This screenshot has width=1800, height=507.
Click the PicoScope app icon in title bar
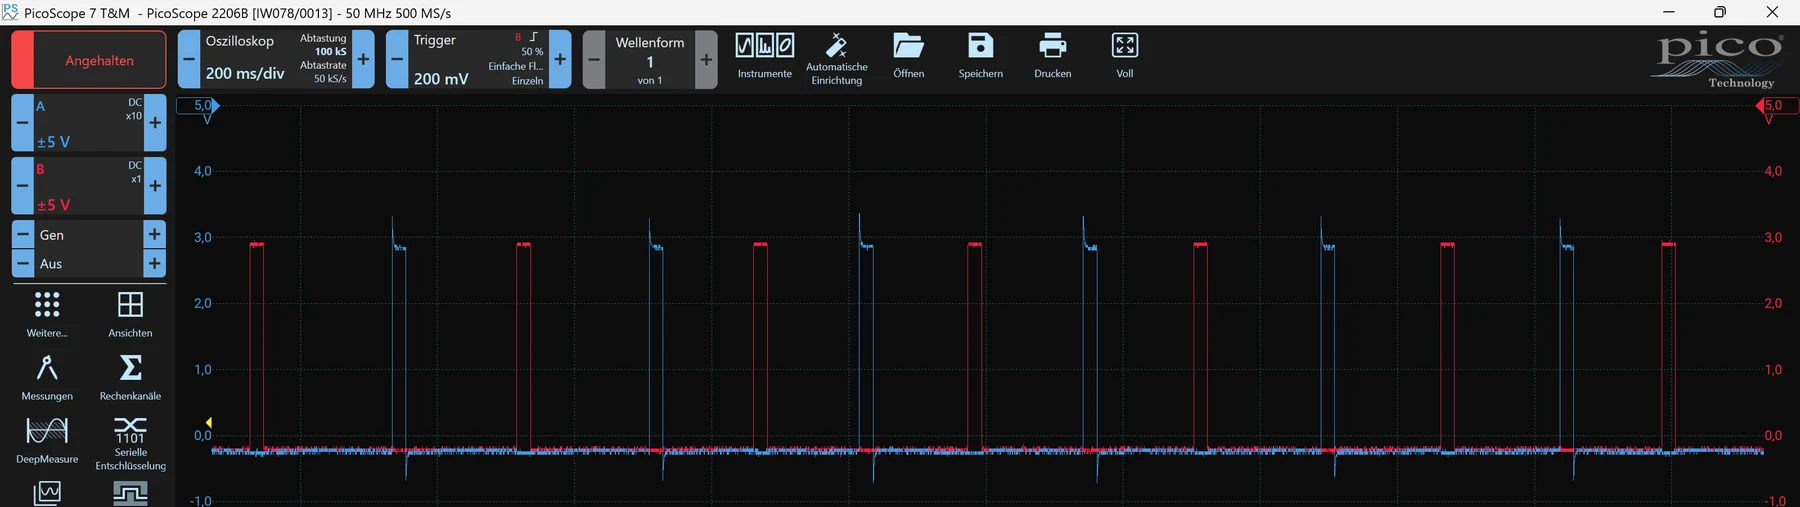click(x=10, y=12)
